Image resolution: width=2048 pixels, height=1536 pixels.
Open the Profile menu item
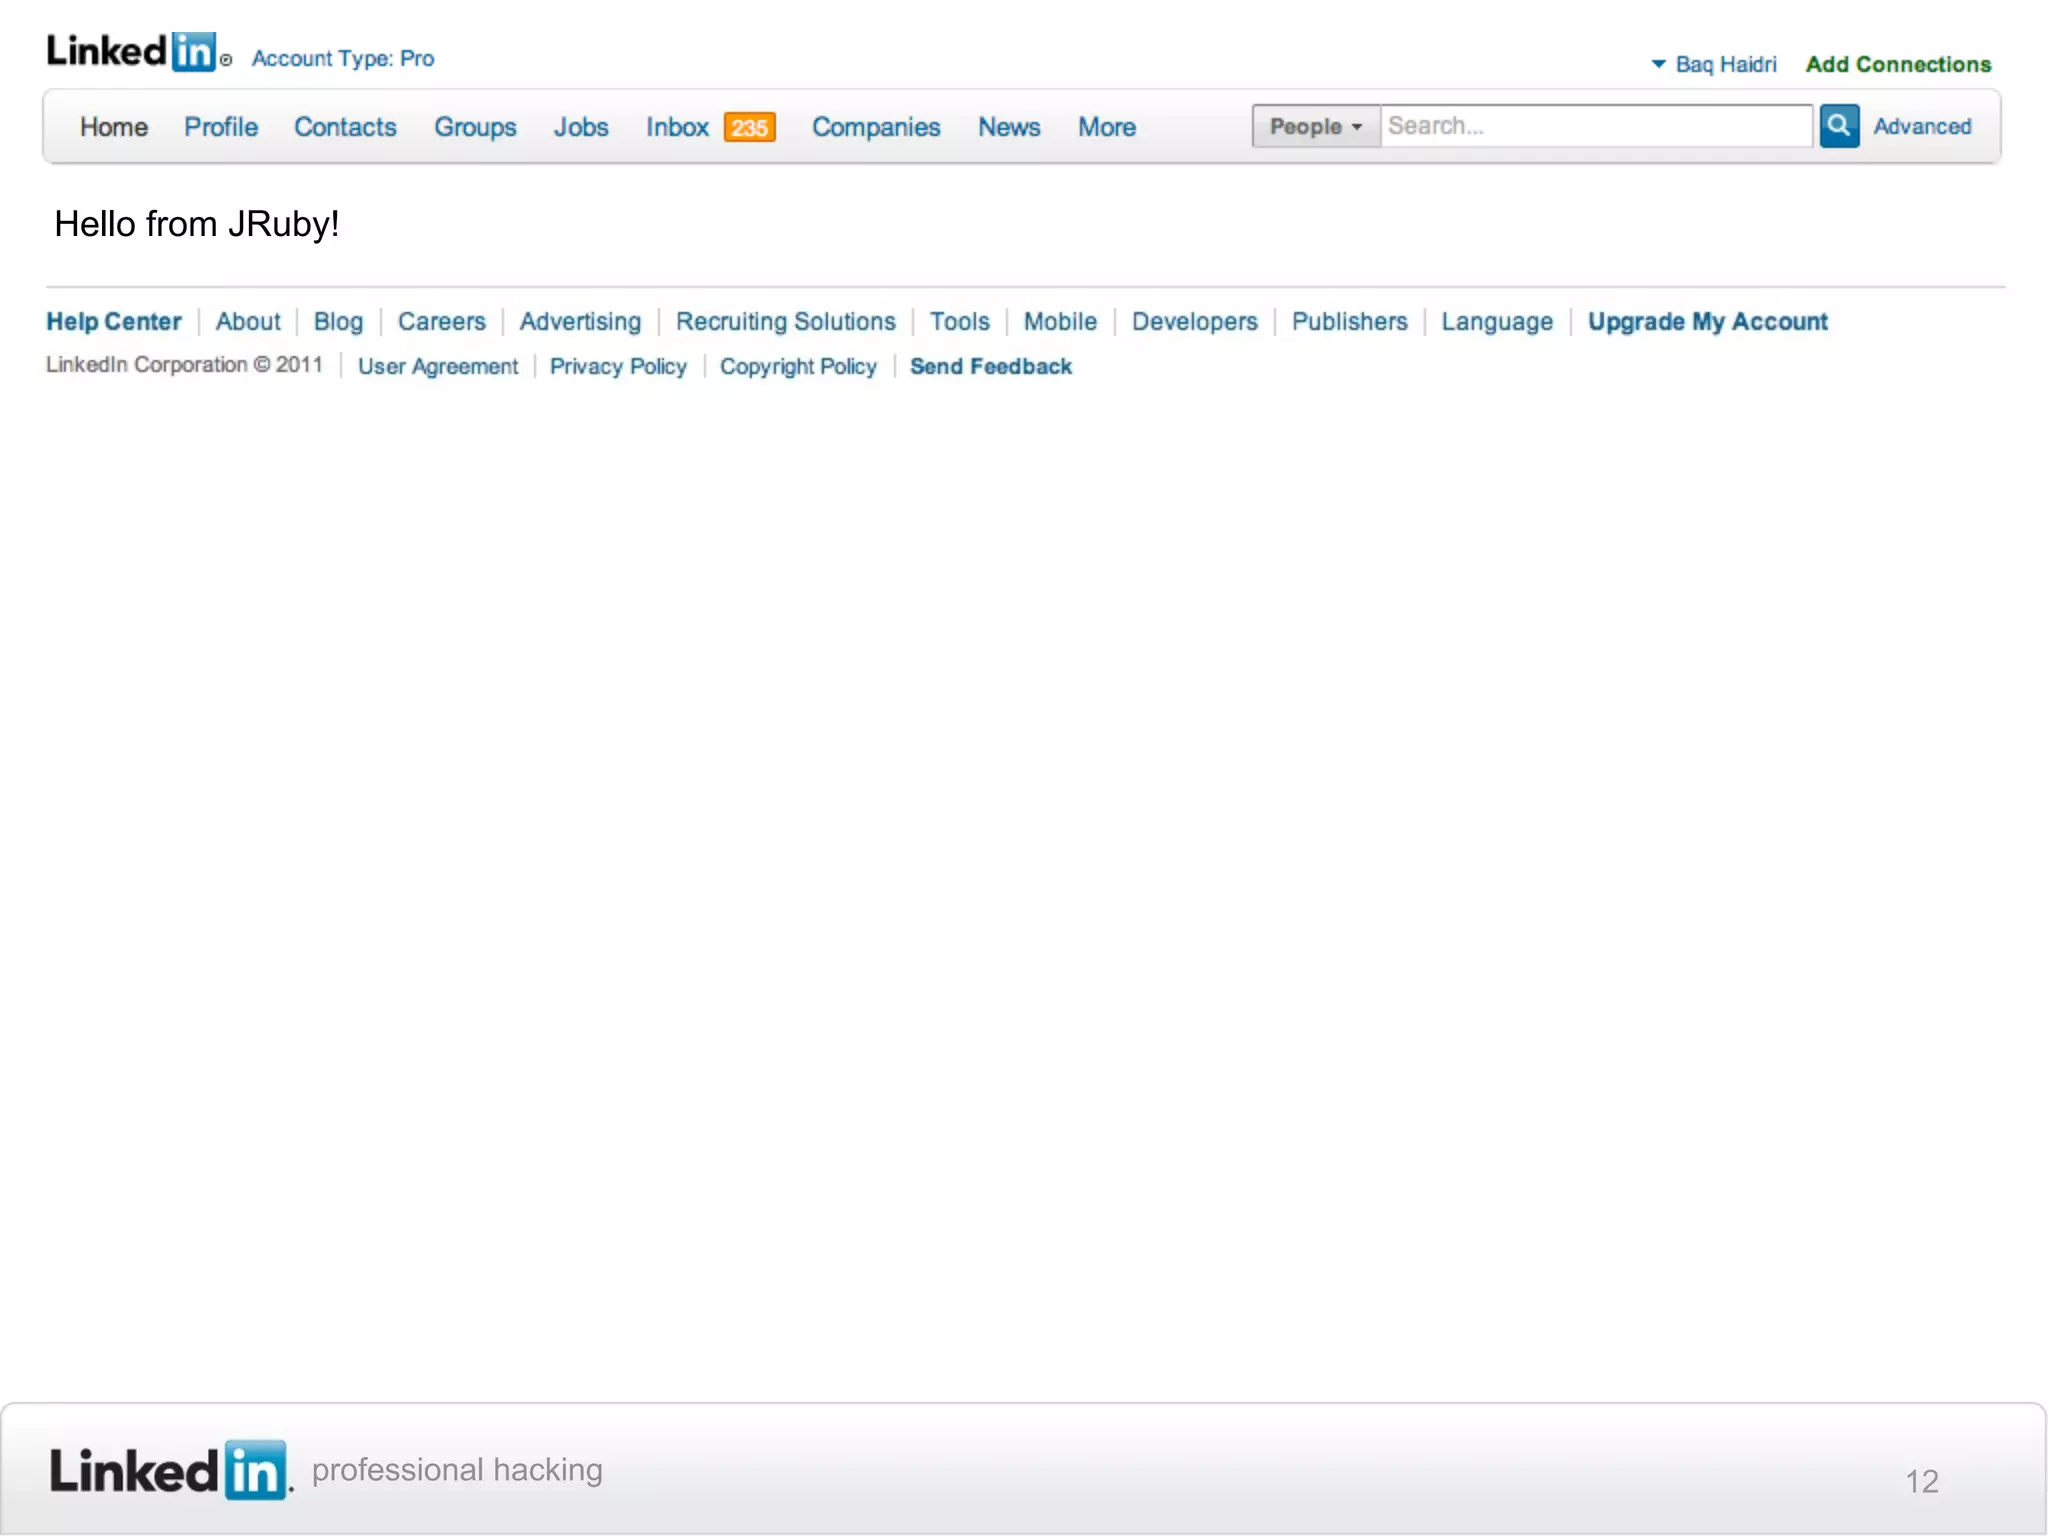(x=221, y=127)
